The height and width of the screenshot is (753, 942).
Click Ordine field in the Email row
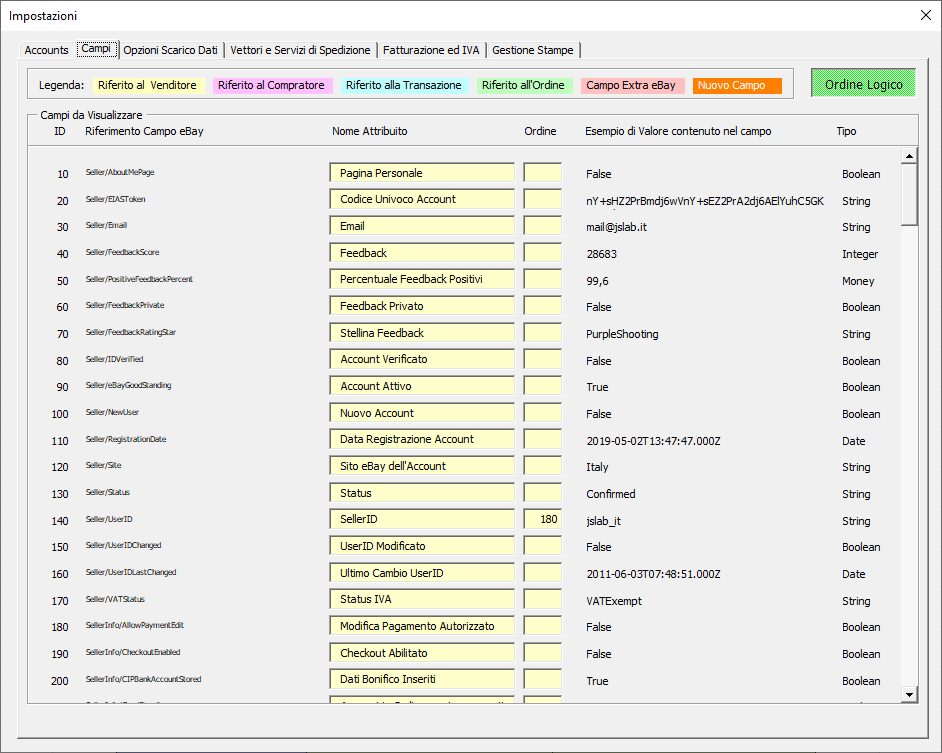click(542, 226)
